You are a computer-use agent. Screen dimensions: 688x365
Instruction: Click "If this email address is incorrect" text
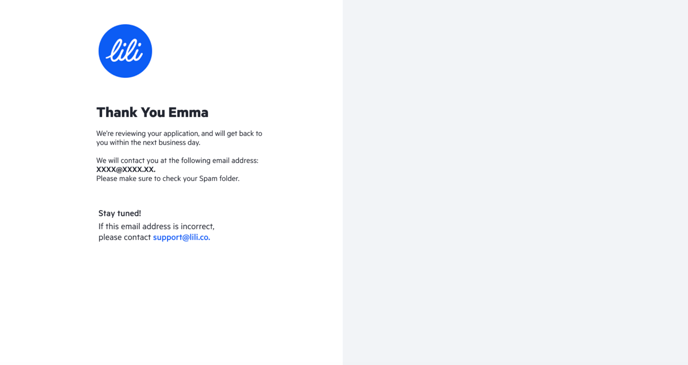tap(156, 226)
